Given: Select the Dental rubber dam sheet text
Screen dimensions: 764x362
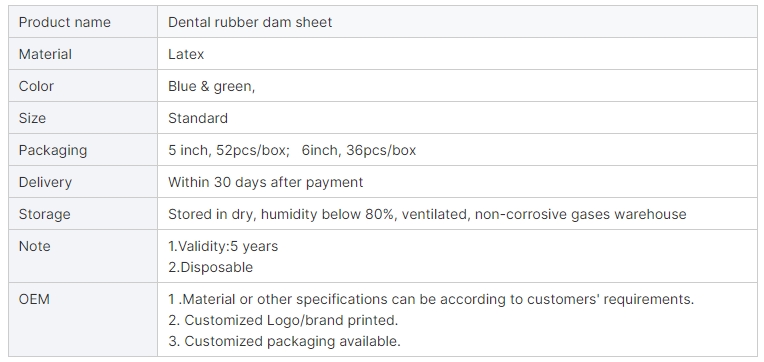Looking at the screenshot, I should [x=250, y=22].
